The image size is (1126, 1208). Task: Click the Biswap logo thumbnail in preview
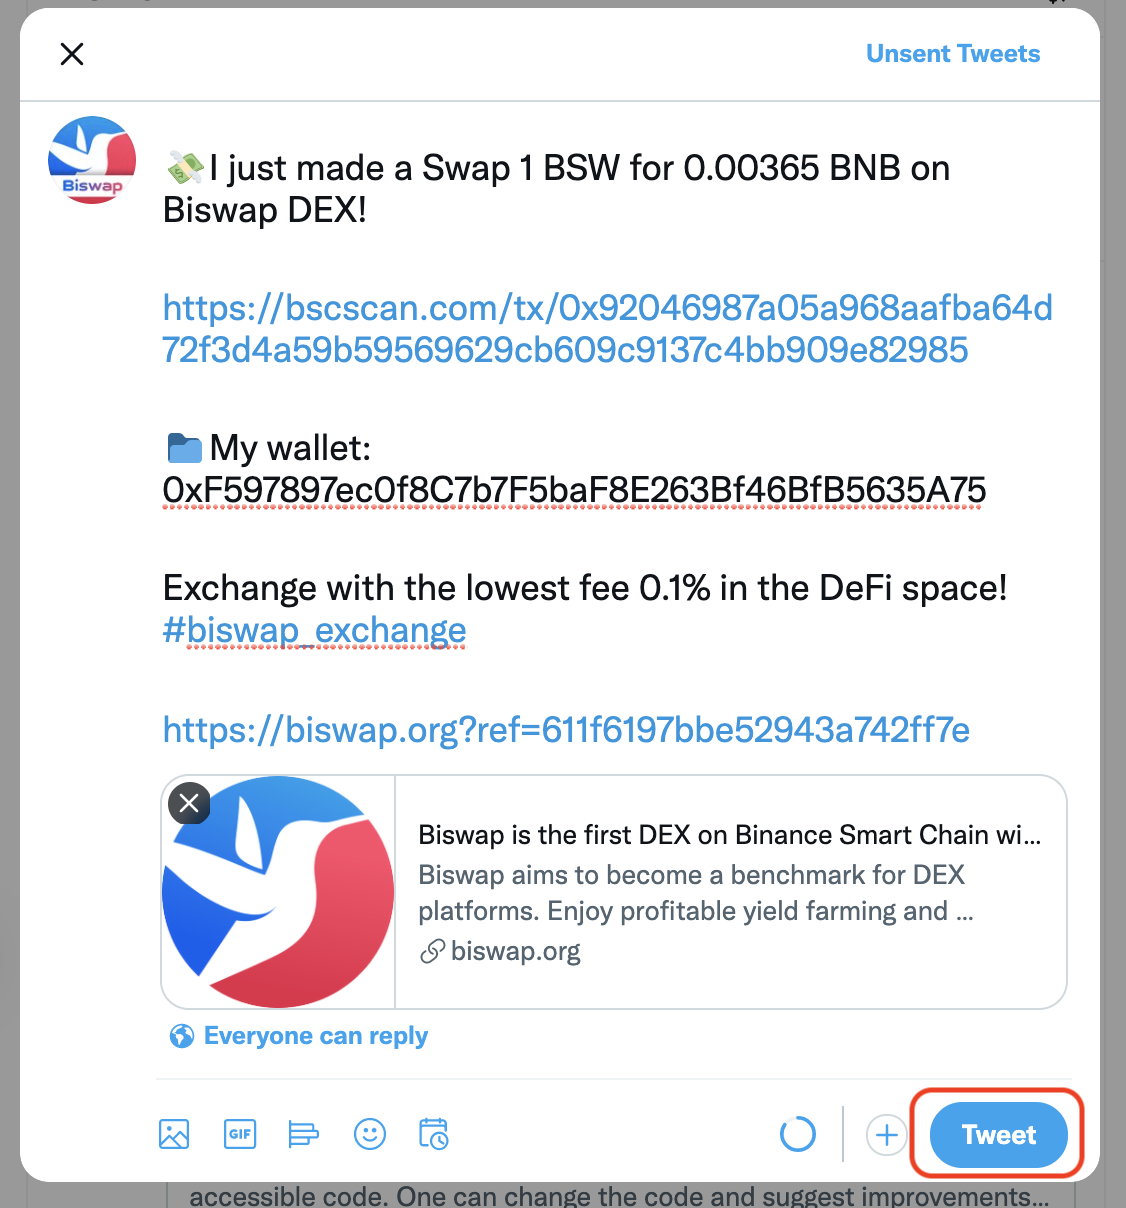pos(279,892)
